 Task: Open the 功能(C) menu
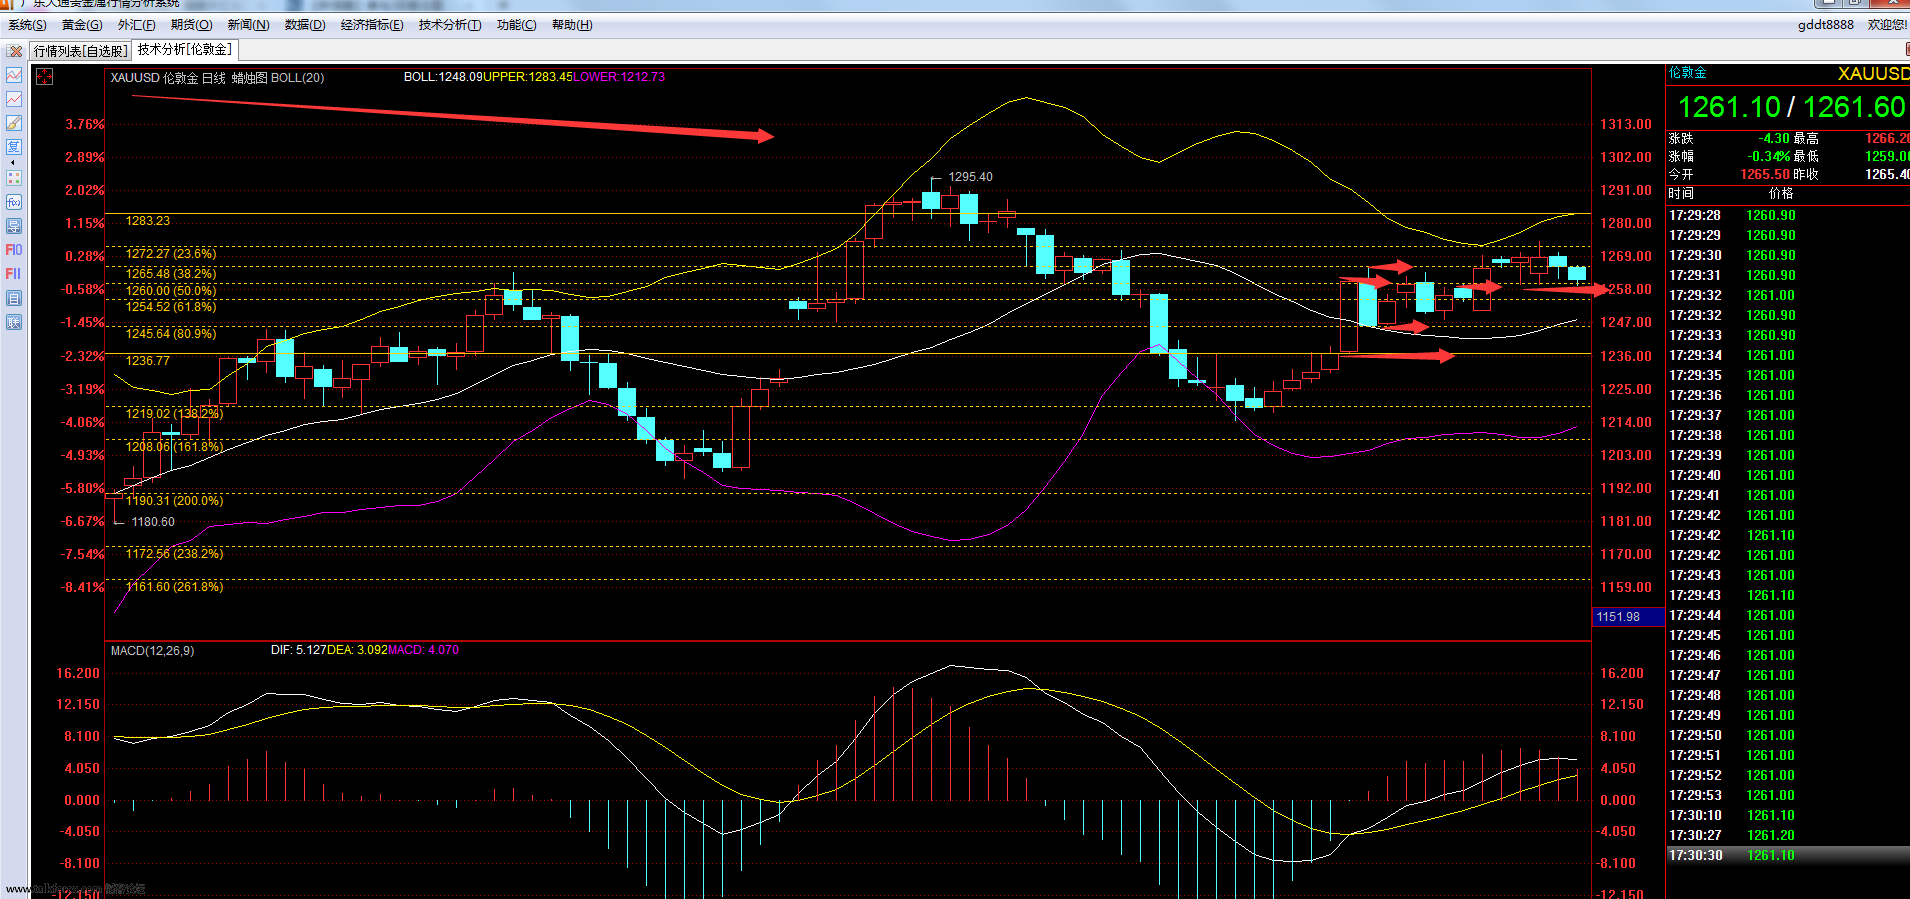pyautogui.click(x=516, y=25)
